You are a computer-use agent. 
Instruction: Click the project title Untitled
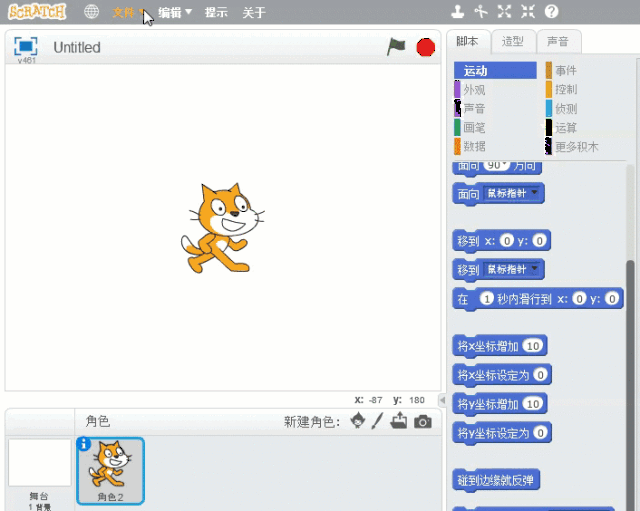point(77,47)
